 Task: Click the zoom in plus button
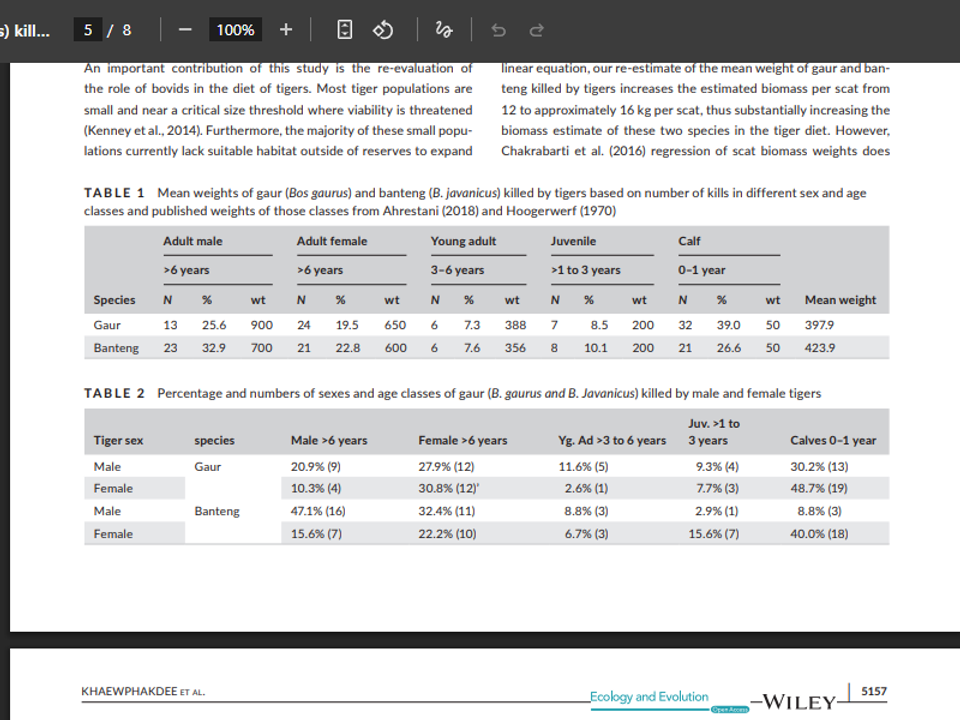(x=286, y=30)
